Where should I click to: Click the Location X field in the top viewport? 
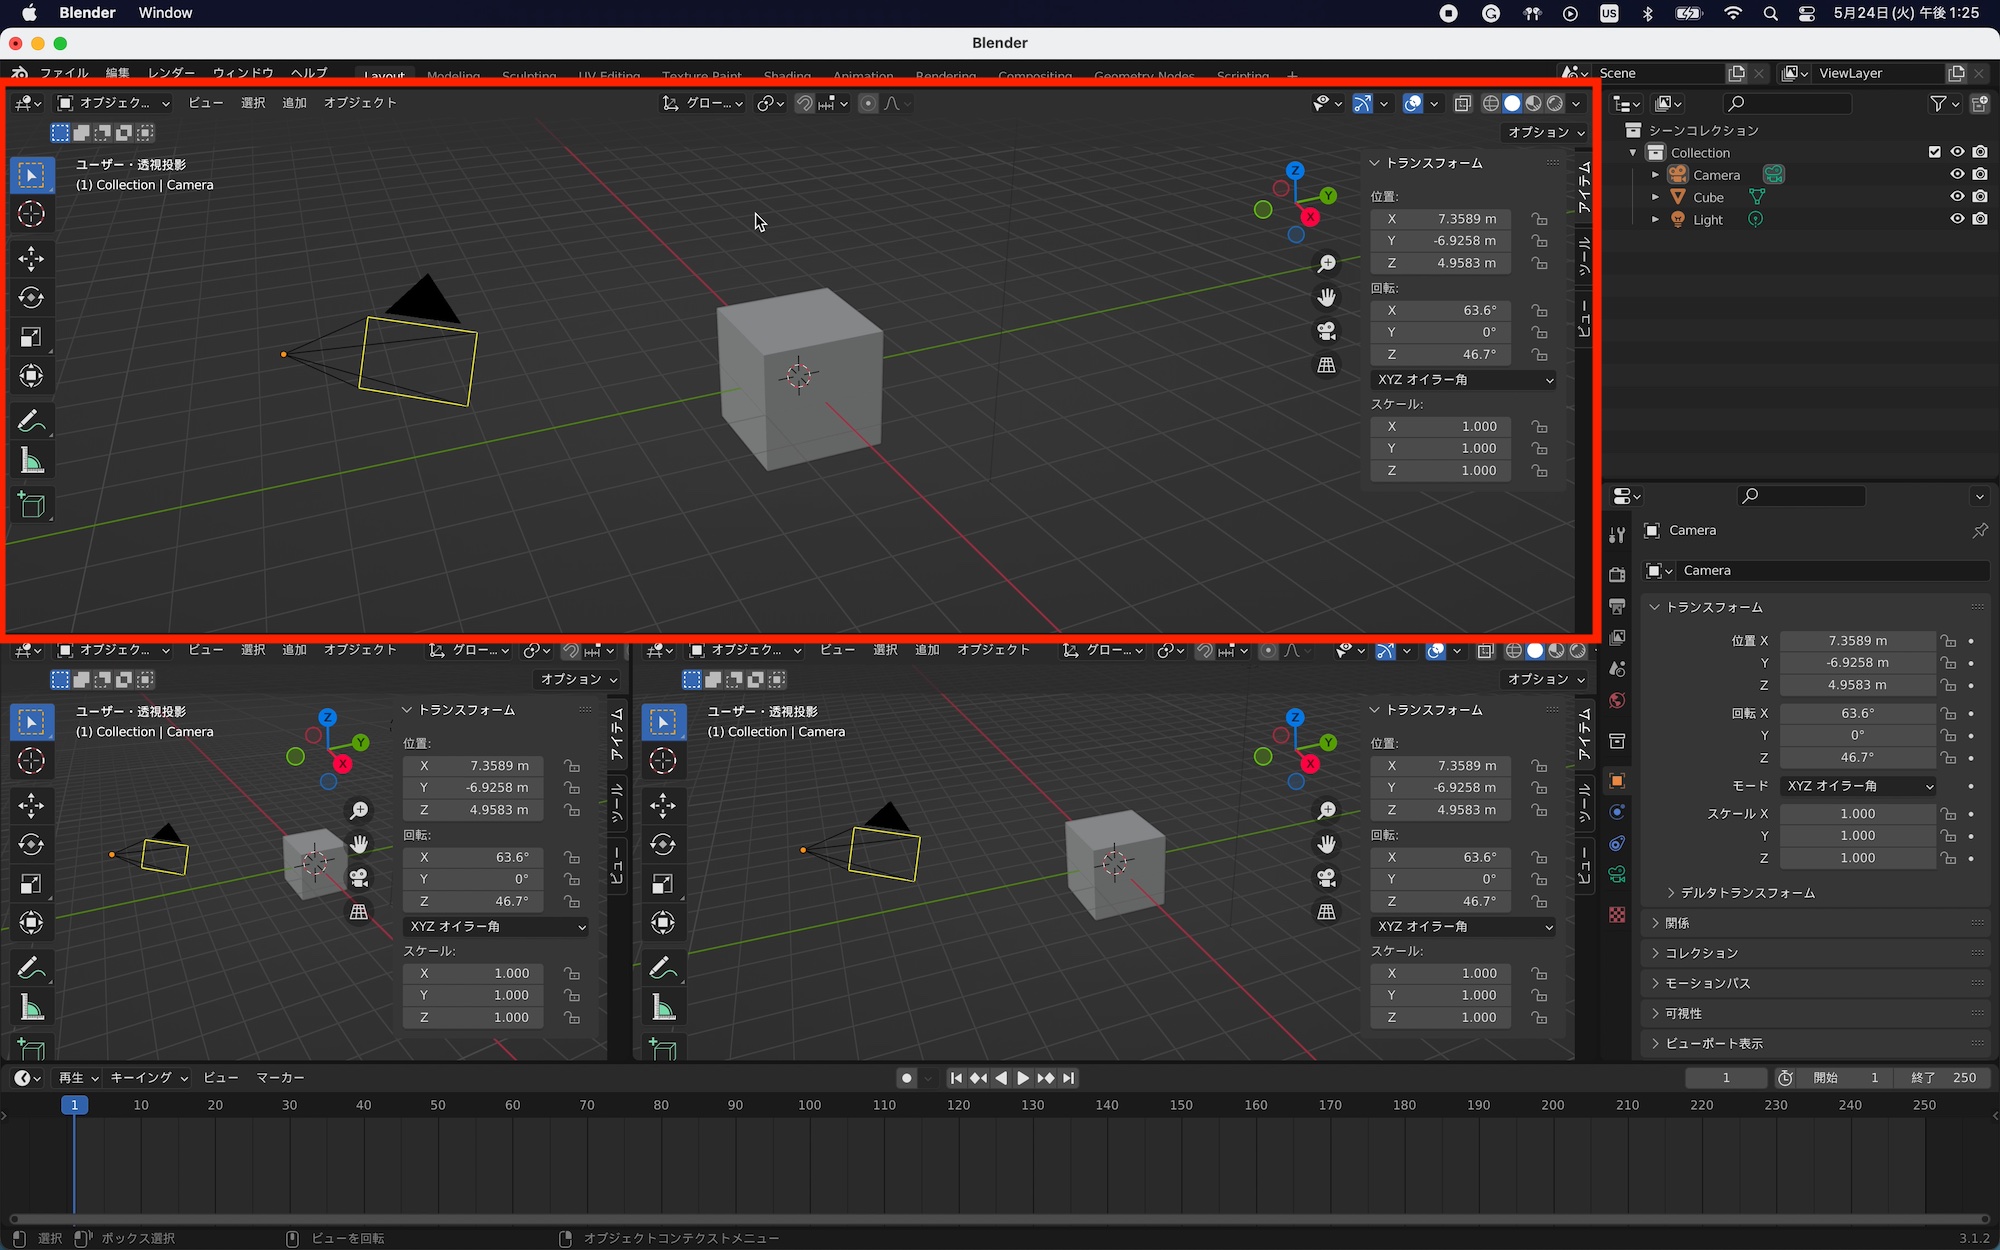1440,219
